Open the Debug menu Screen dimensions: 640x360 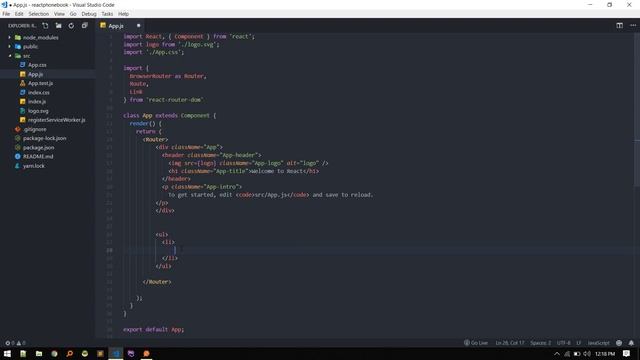tap(89, 14)
